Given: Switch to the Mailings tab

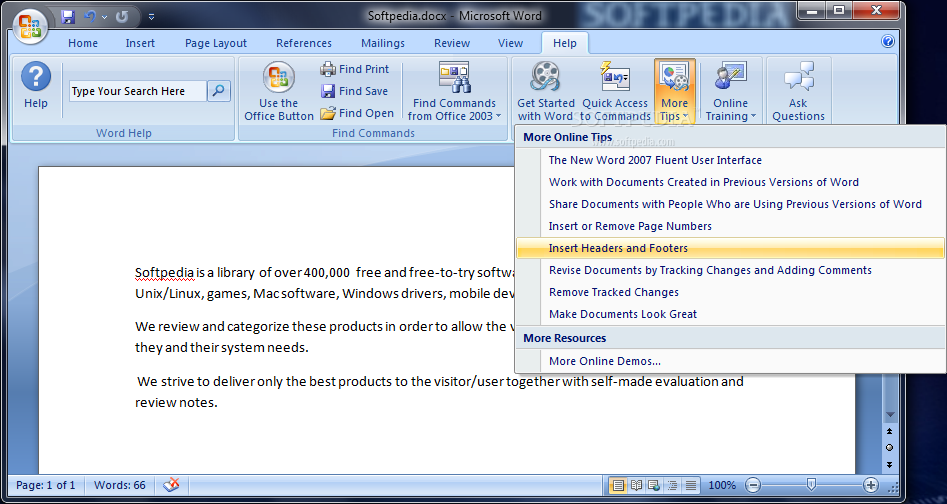Looking at the screenshot, I should tap(383, 43).
